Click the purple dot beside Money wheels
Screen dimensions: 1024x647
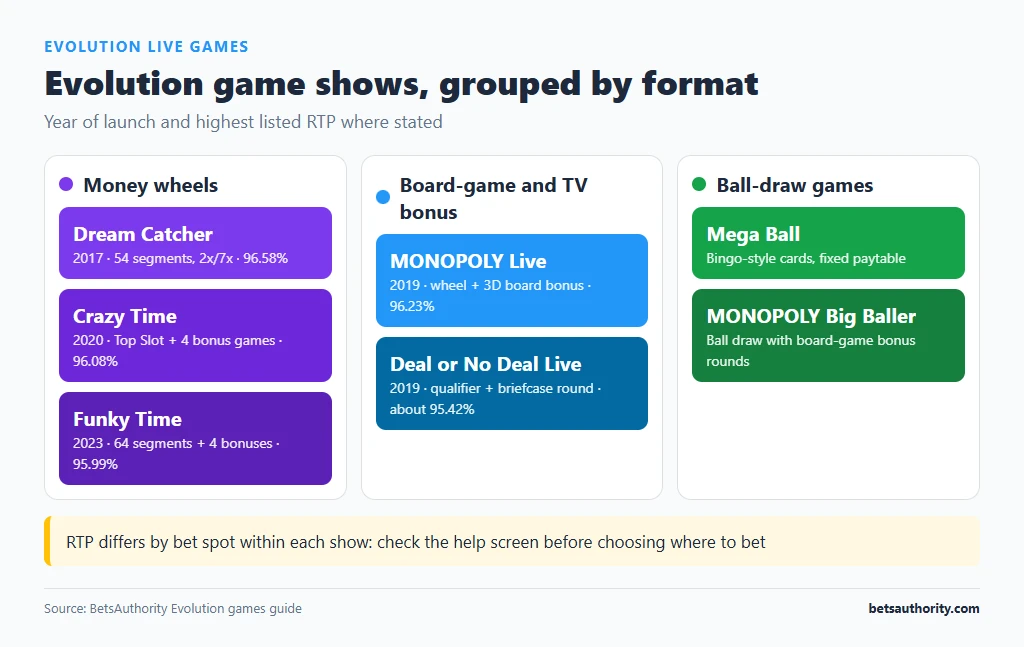[66, 184]
